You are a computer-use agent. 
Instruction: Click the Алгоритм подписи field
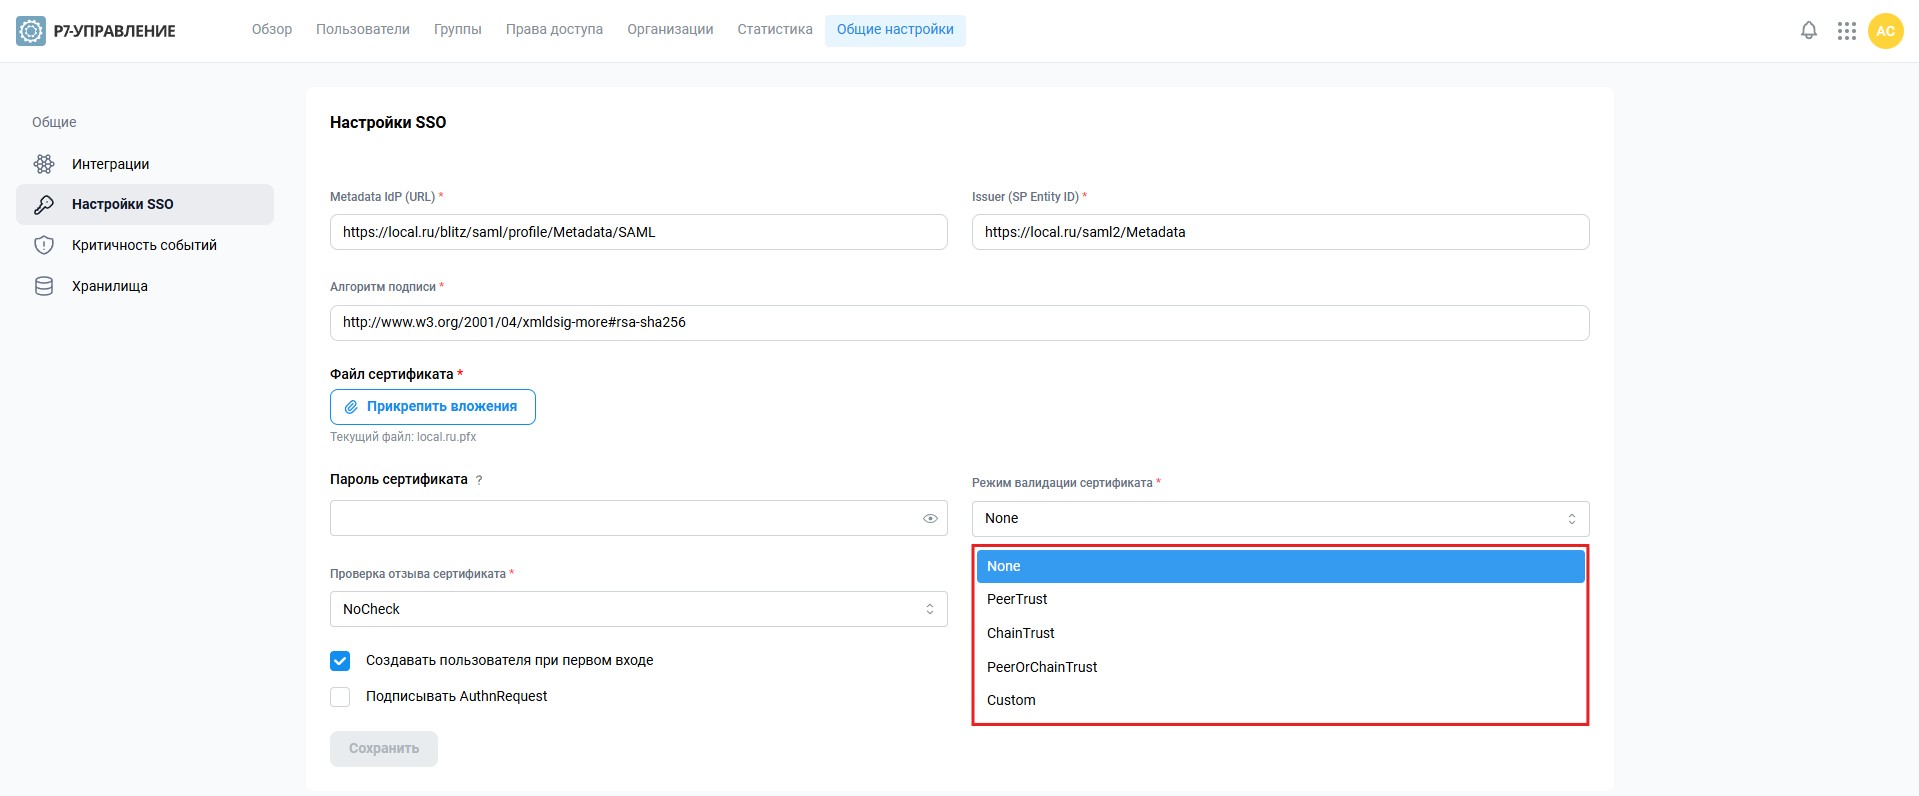(x=959, y=323)
